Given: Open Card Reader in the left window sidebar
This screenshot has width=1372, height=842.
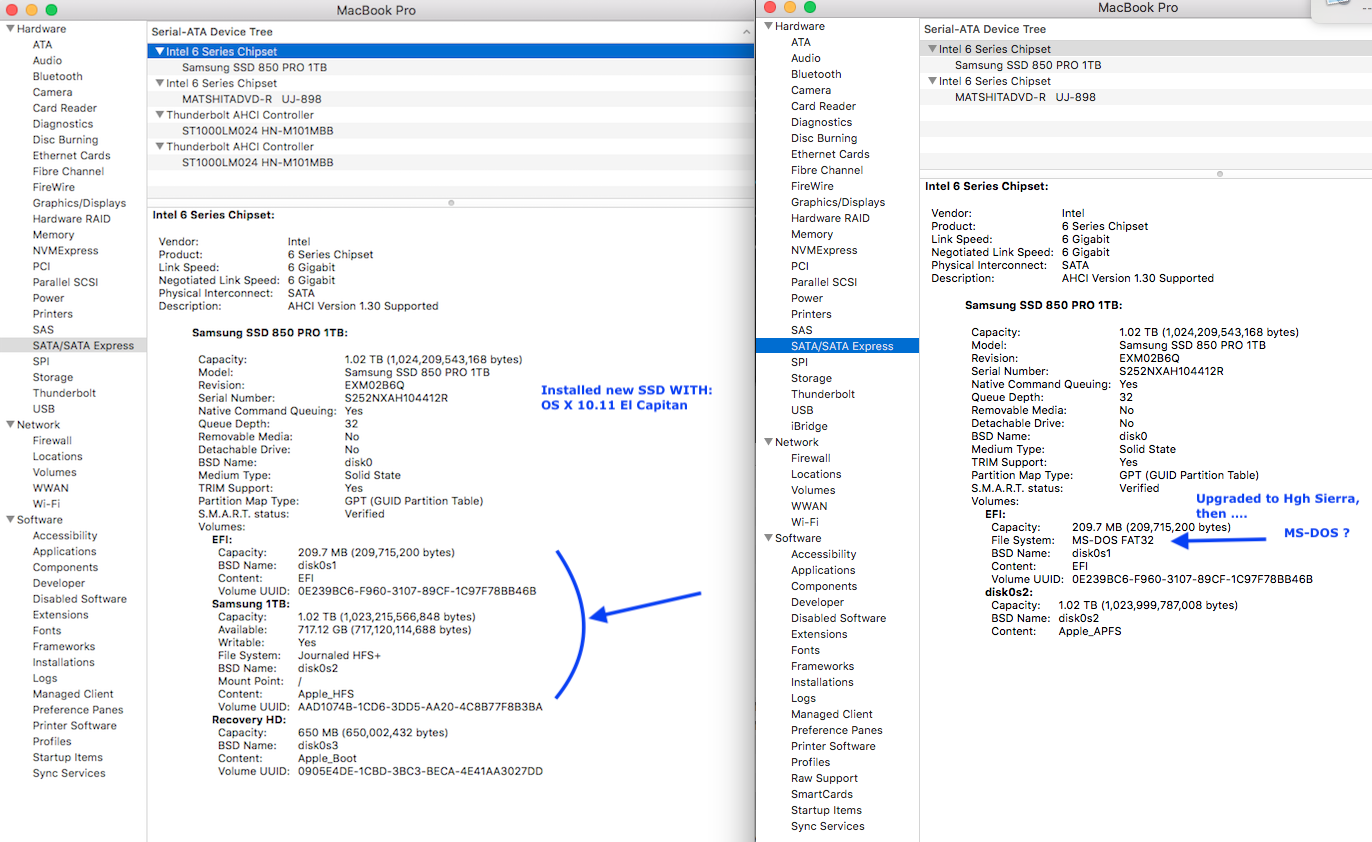Looking at the screenshot, I should pyautogui.click(x=64, y=108).
